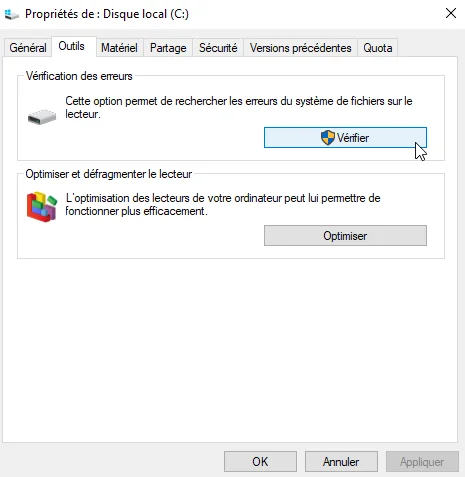Click the gray disk drive icon under error checking
Image resolution: width=465 pixels, height=477 pixels.
tap(42, 117)
